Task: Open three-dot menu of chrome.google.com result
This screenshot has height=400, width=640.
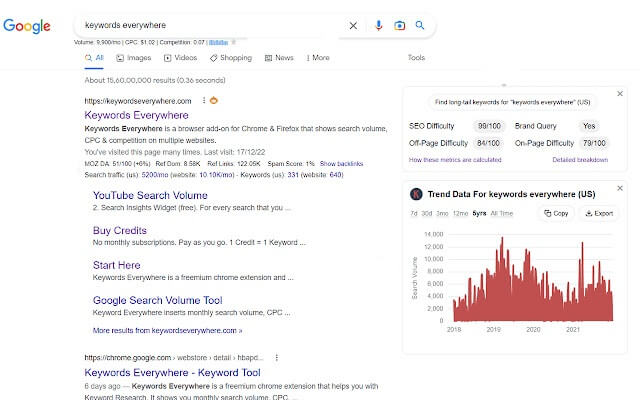Action: point(276,358)
